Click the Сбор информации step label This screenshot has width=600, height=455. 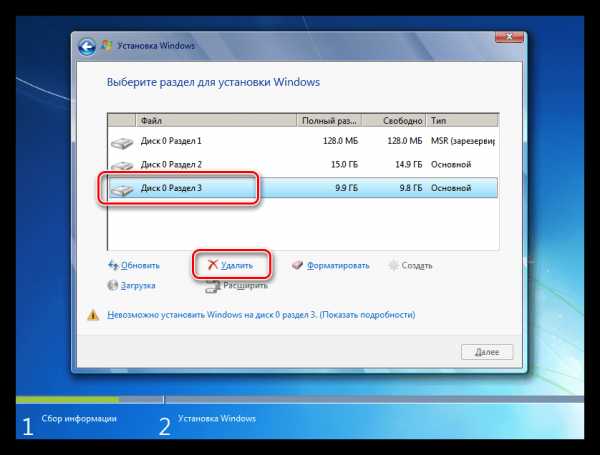pyautogui.click(x=79, y=419)
